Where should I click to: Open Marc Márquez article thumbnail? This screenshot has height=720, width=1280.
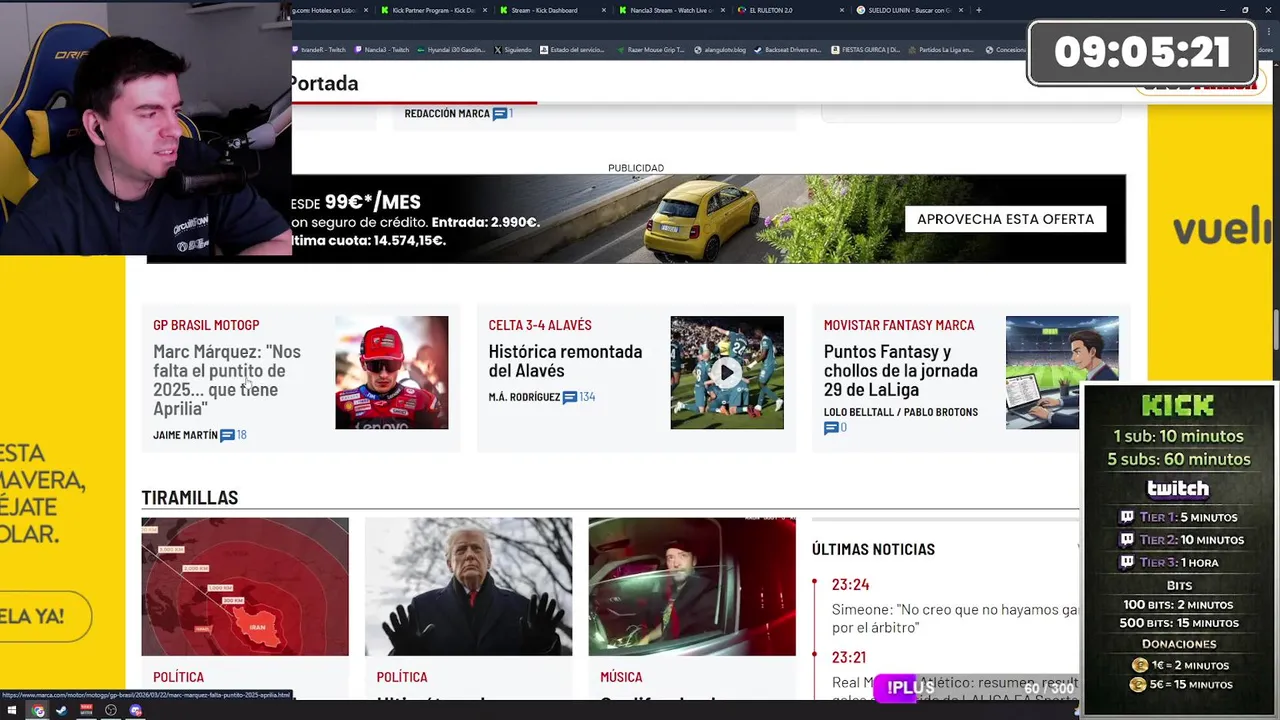tap(392, 373)
